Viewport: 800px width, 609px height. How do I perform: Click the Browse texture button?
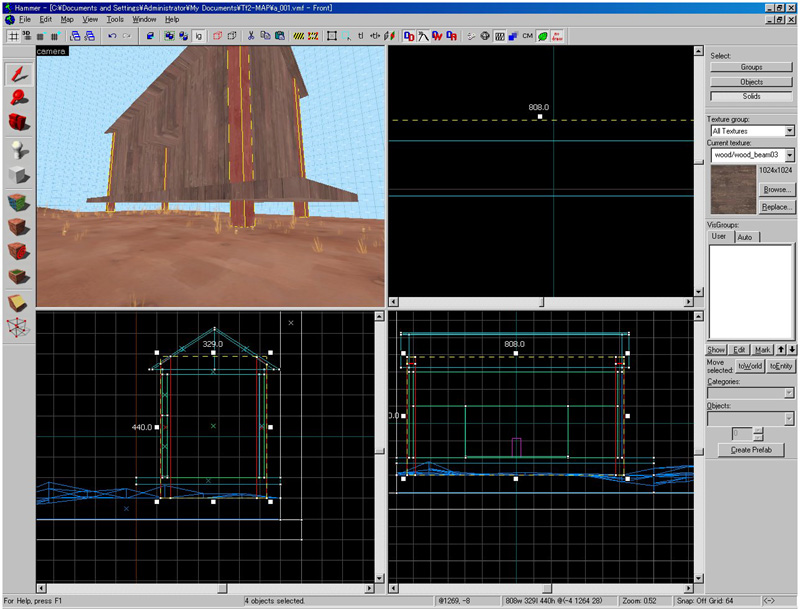click(777, 190)
